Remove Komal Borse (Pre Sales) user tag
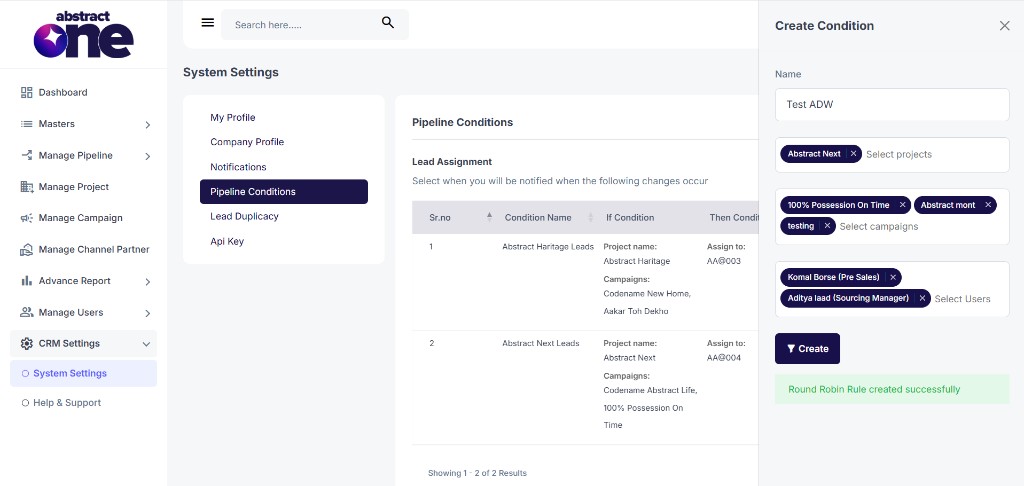 click(x=892, y=278)
